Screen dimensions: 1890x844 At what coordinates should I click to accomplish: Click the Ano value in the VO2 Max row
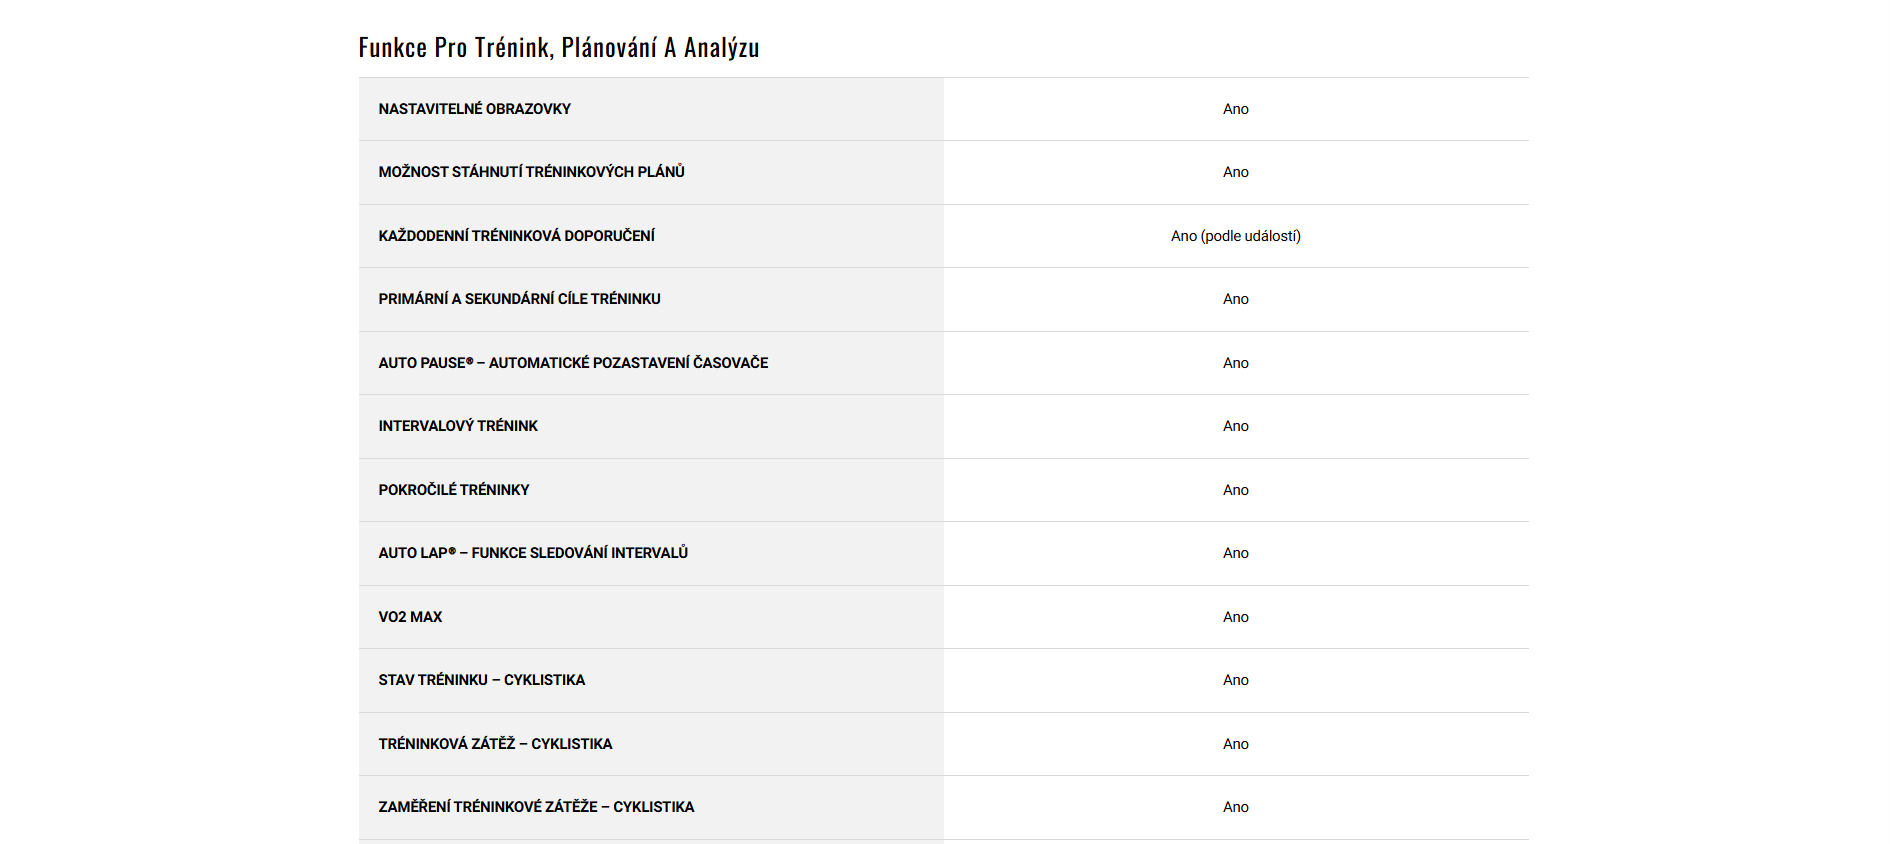click(1235, 617)
